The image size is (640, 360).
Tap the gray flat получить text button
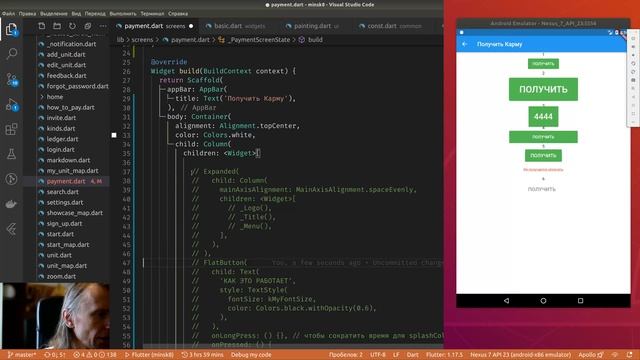[x=542, y=189]
